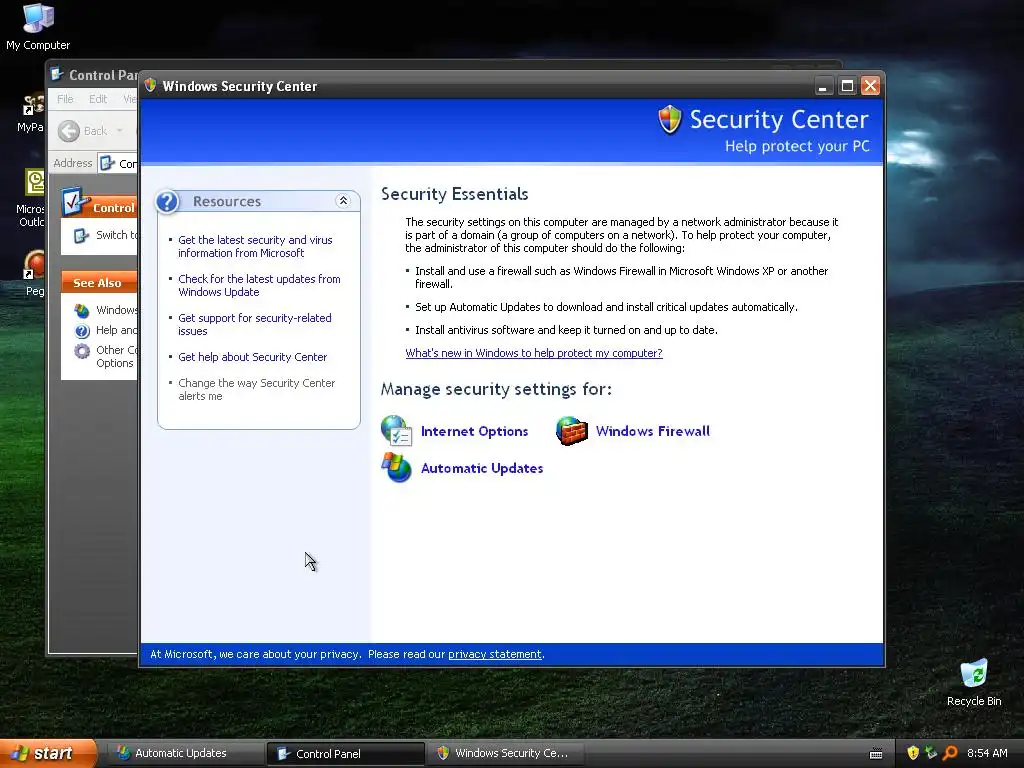Switch to Control Panel taskbar button
Image resolution: width=1024 pixels, height=768 pixels.
pos(345,754)
